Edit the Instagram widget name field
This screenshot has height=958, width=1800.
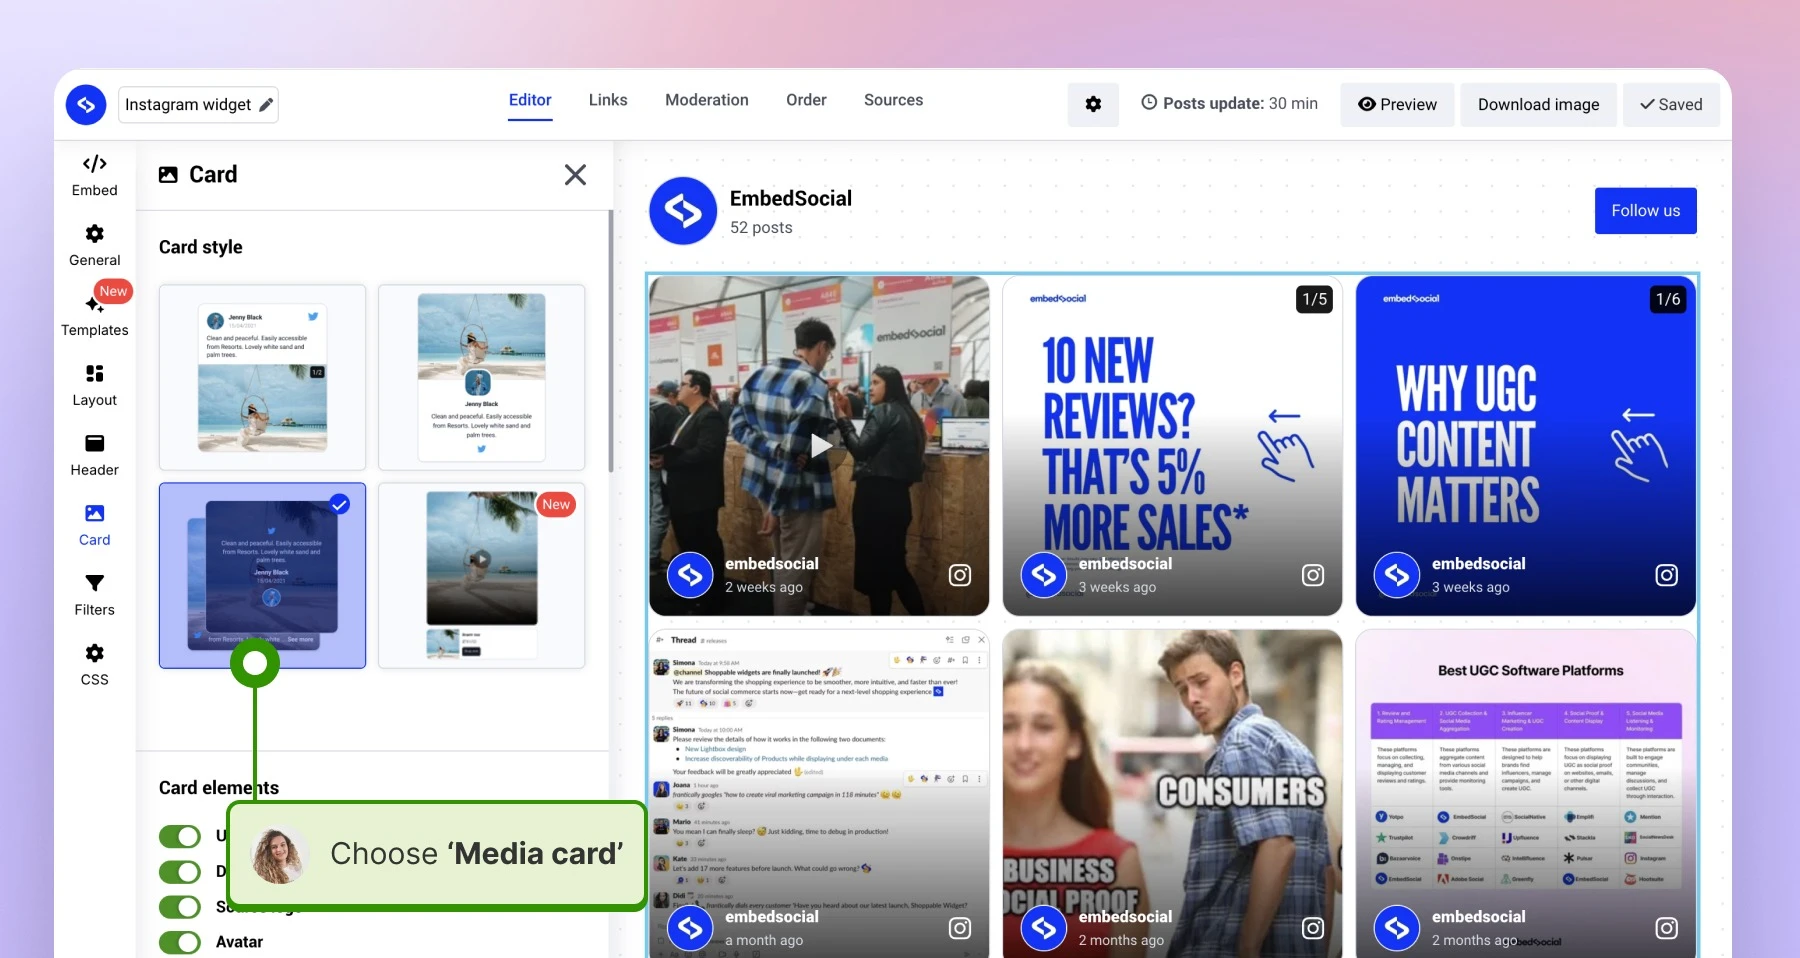point(198,105)
